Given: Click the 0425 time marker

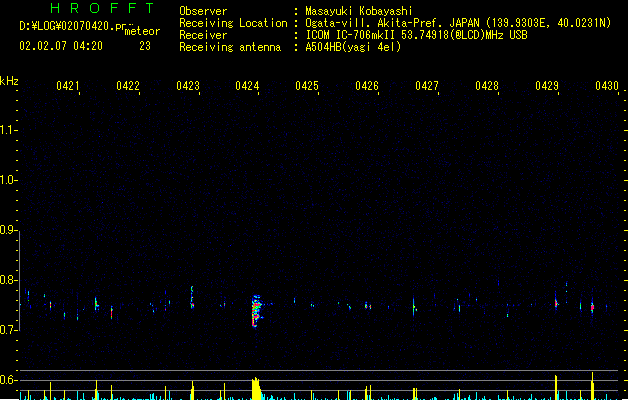Looking at the screenshot, I should [x=307, y=86].
